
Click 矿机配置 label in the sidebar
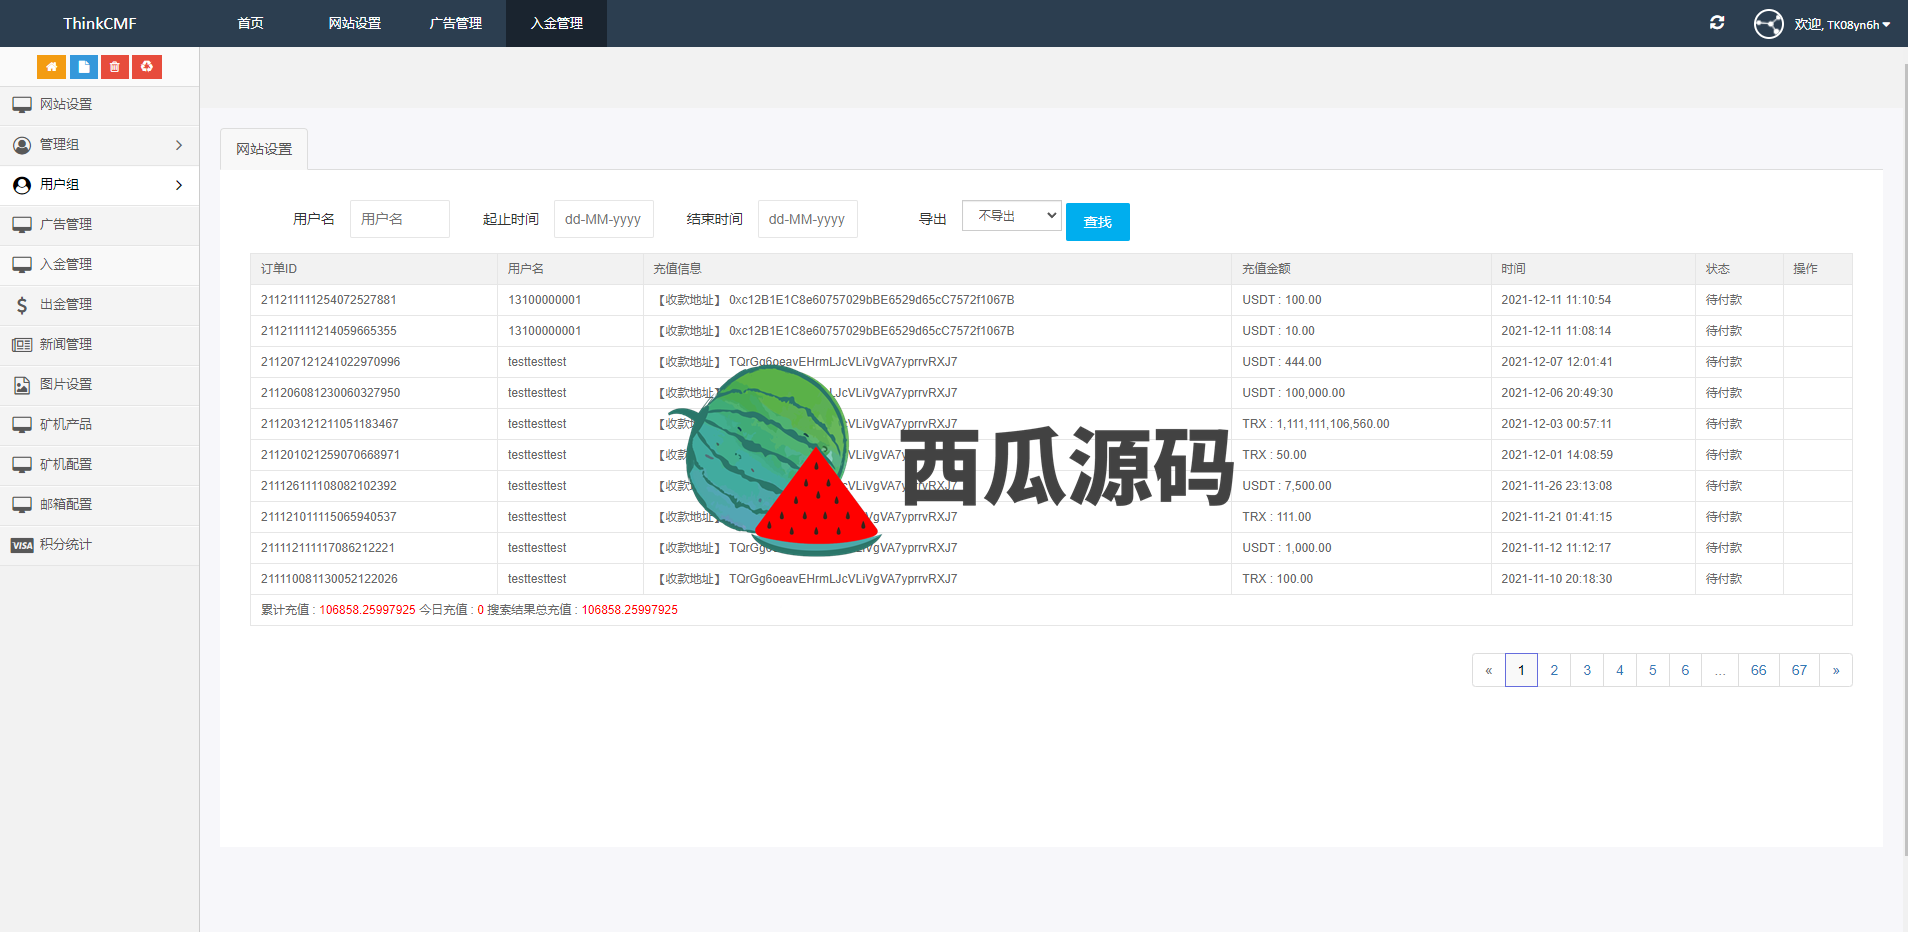click(66, 464)
